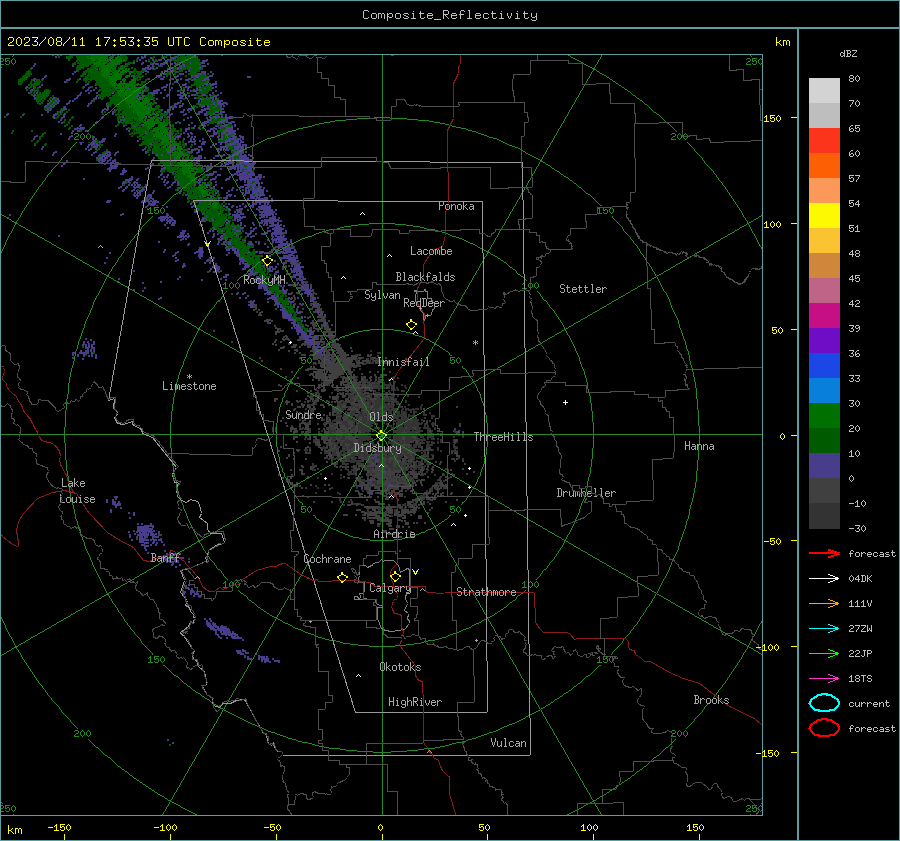The width and height of the screenshot is (900, 841).
Task: Click the Hanna town label
Action: click(x=699, y=446)
